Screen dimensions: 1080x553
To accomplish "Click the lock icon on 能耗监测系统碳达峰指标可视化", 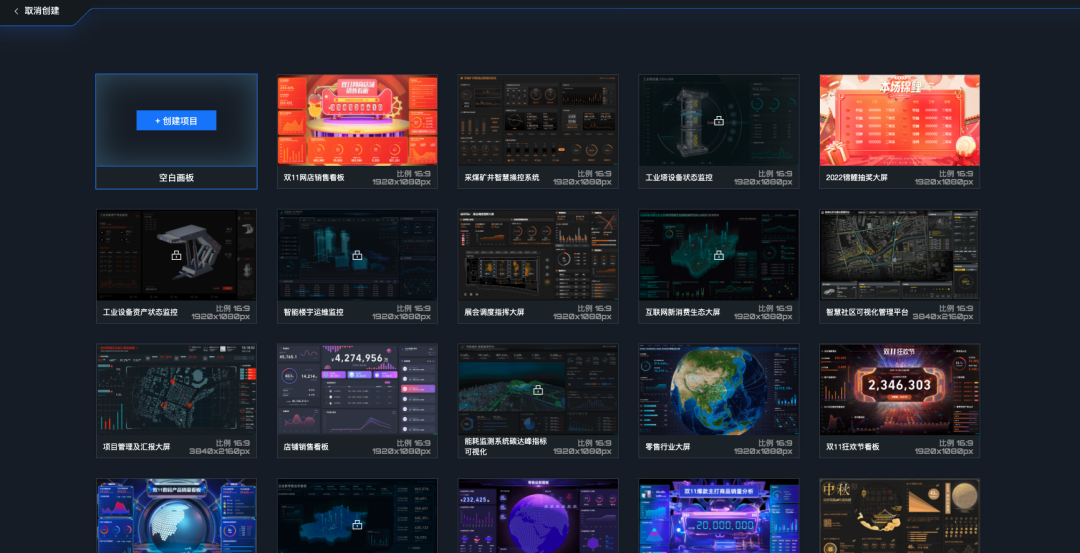I will (538, 390).
